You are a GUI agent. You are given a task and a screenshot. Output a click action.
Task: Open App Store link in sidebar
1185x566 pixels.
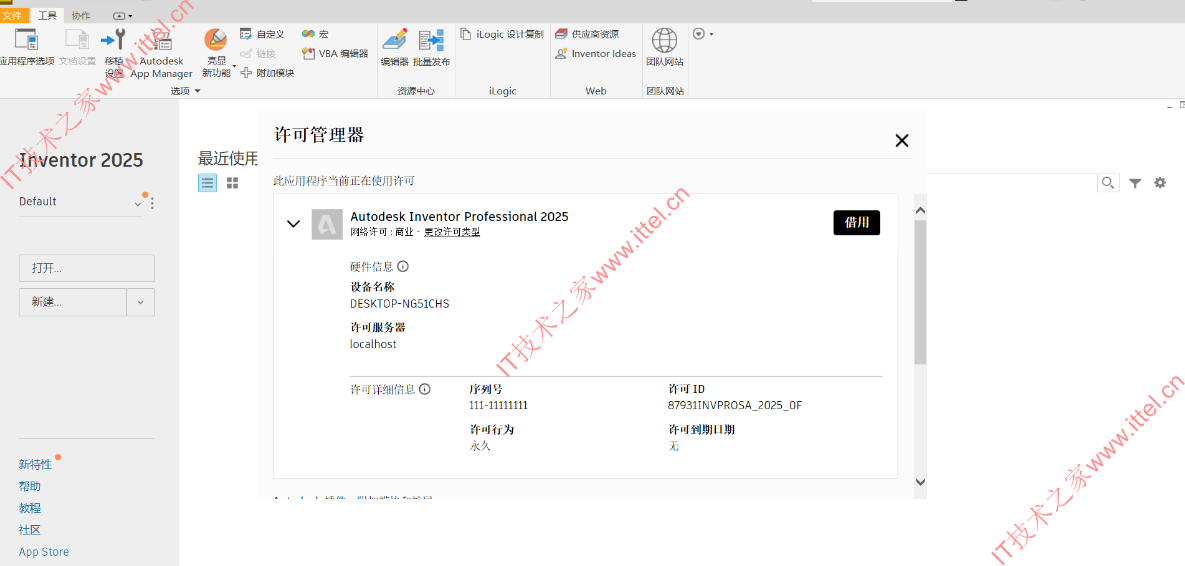pos(44,552)
